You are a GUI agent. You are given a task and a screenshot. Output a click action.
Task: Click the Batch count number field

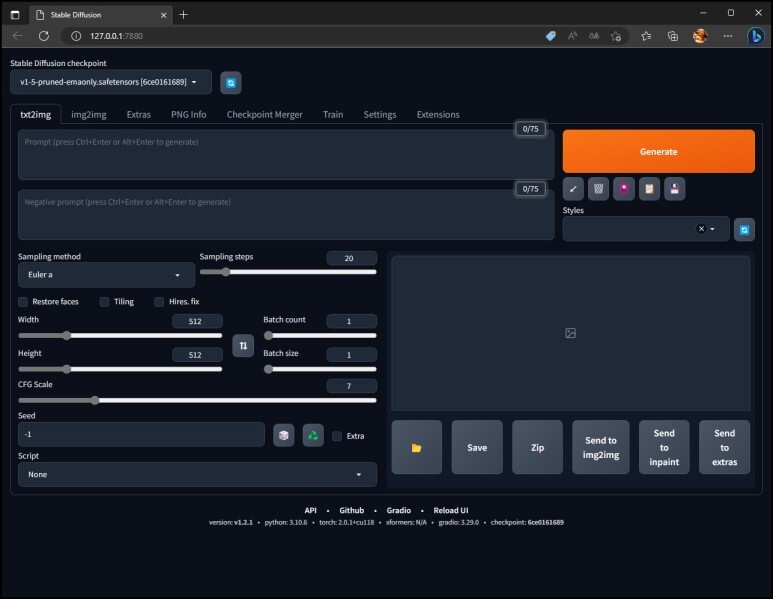[351, 321]
